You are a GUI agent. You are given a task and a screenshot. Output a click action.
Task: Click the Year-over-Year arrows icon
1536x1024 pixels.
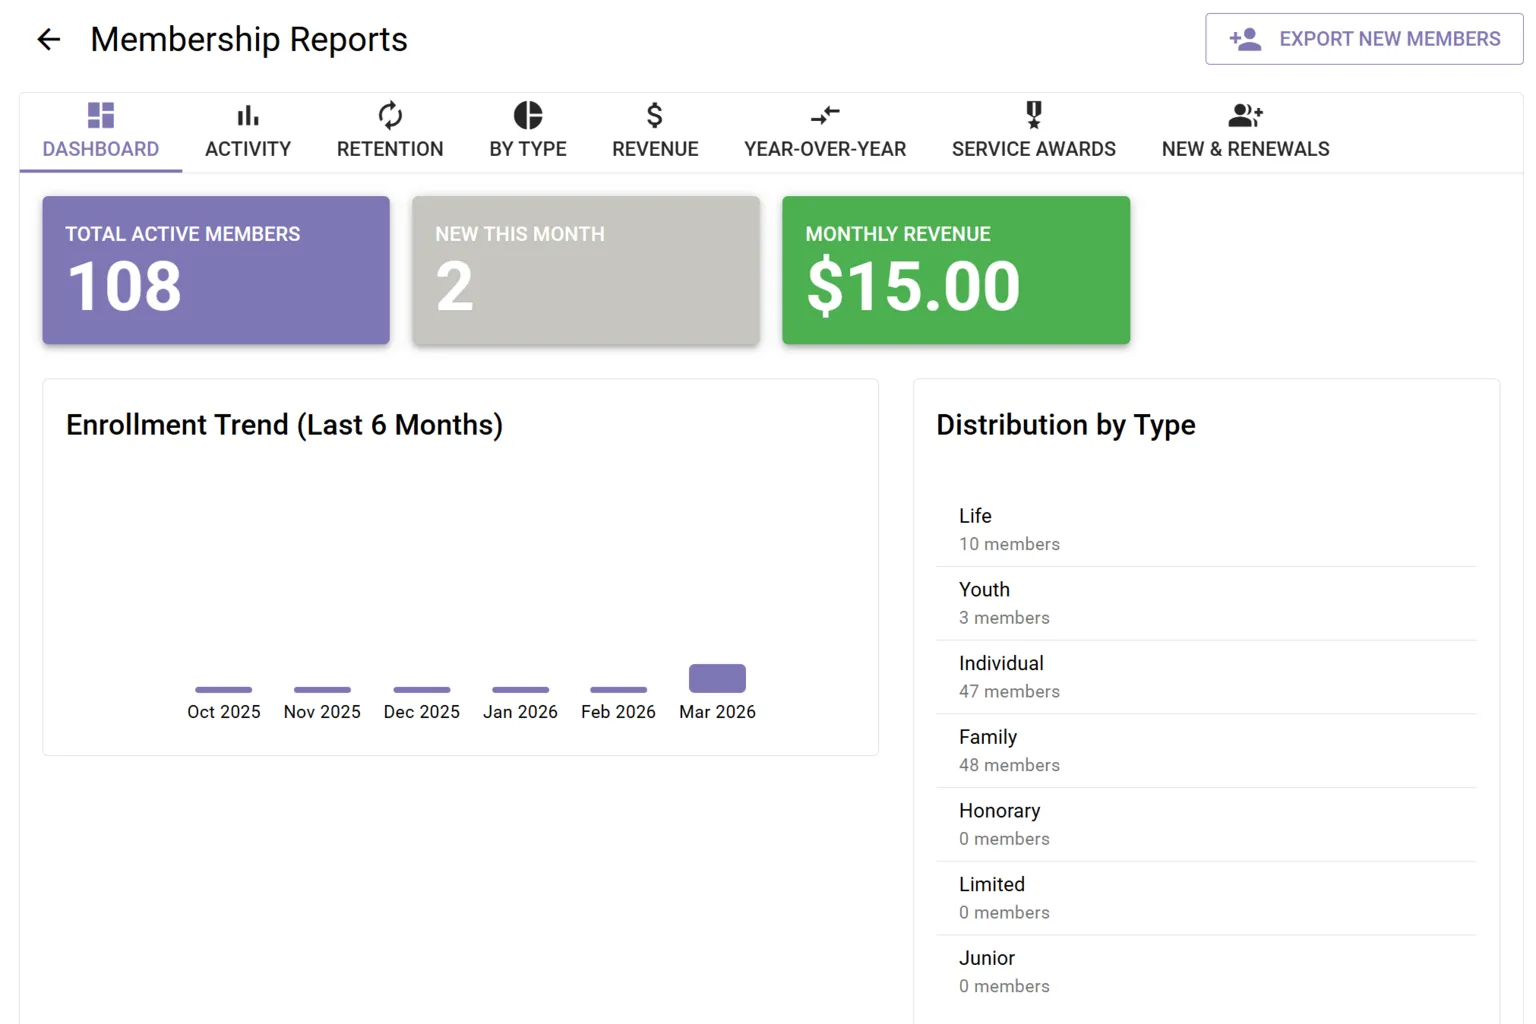tap(824, 114)
